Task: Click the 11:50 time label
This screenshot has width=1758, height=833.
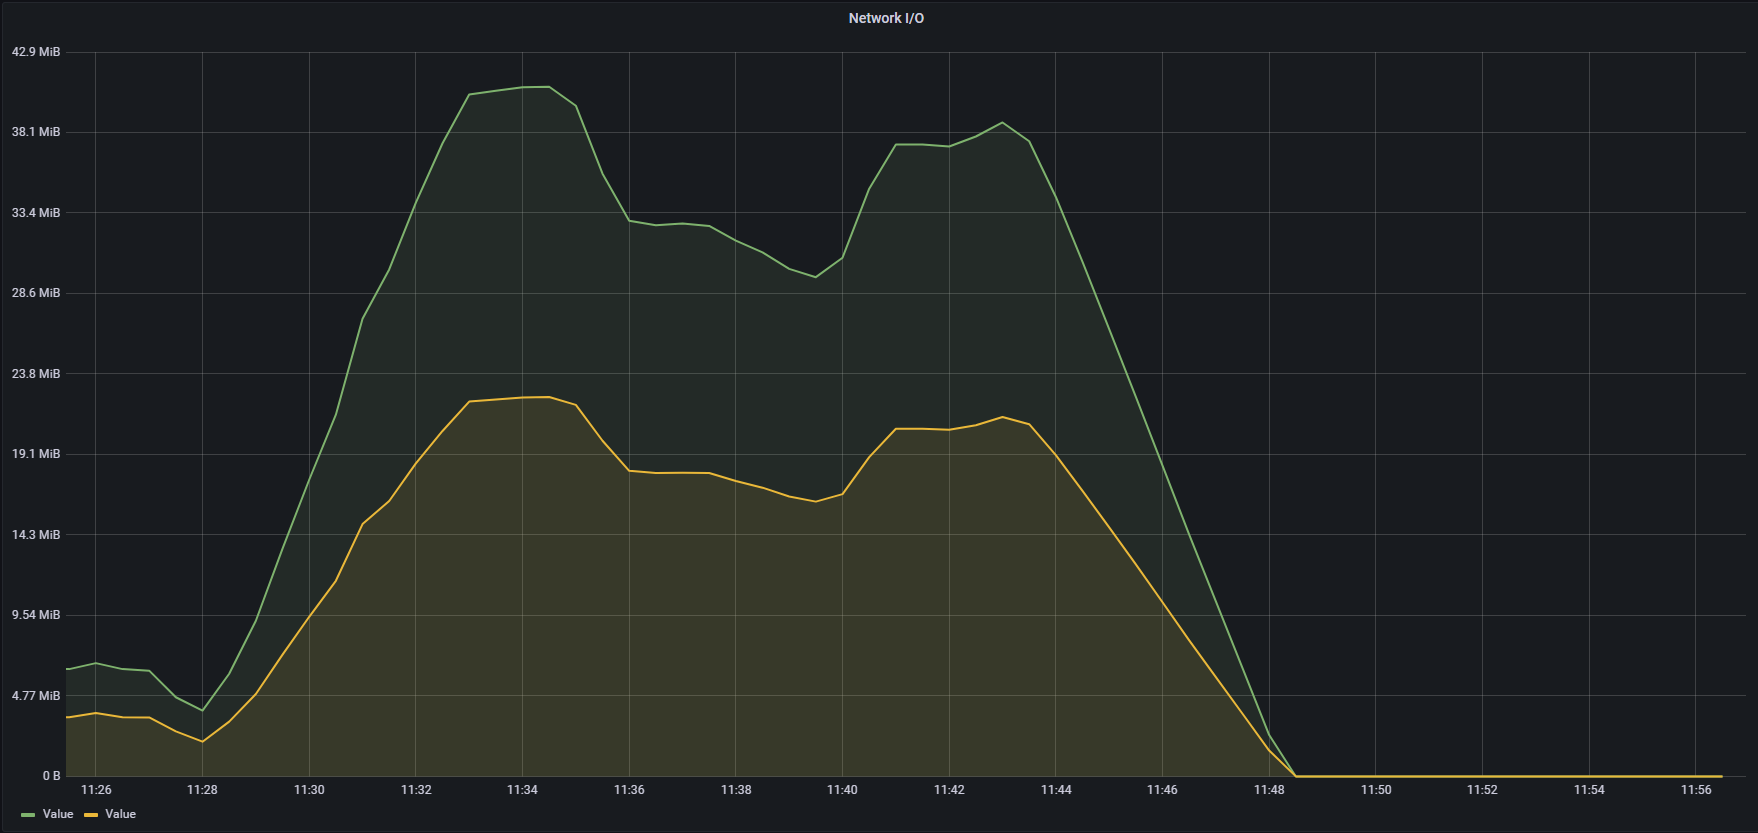Action: (x=1376, y=790)
